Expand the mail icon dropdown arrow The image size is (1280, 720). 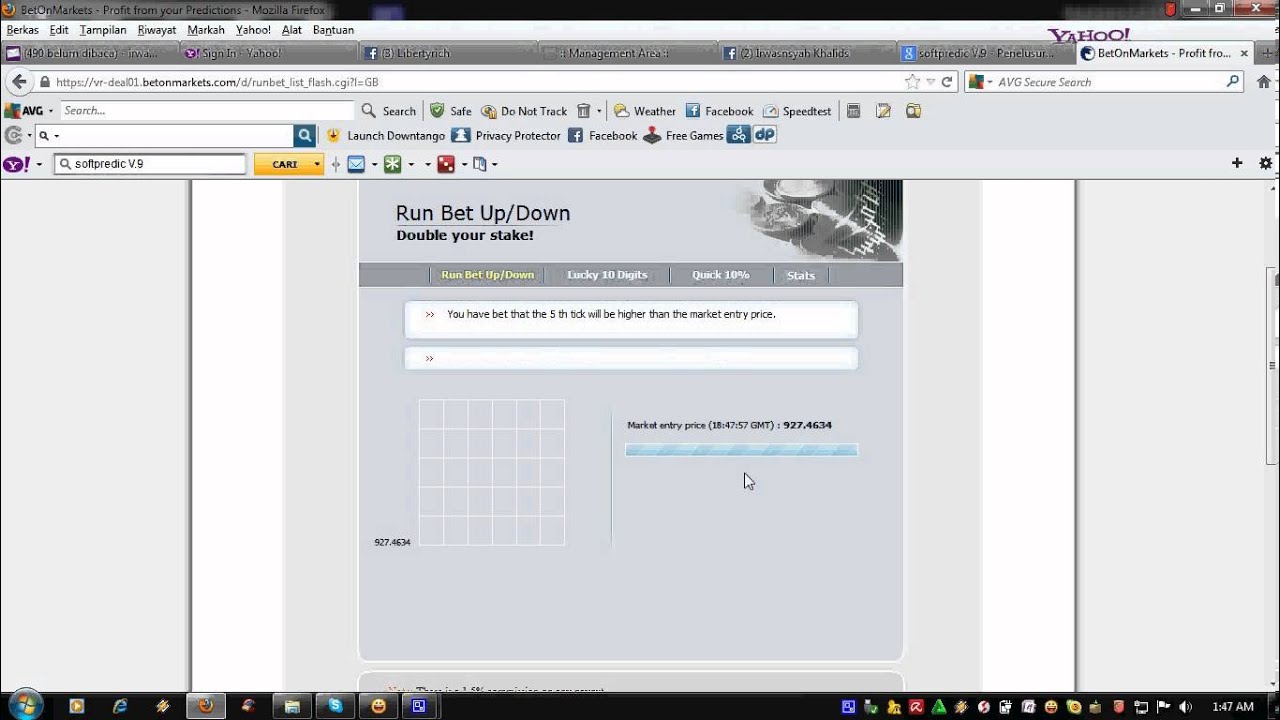374,164
